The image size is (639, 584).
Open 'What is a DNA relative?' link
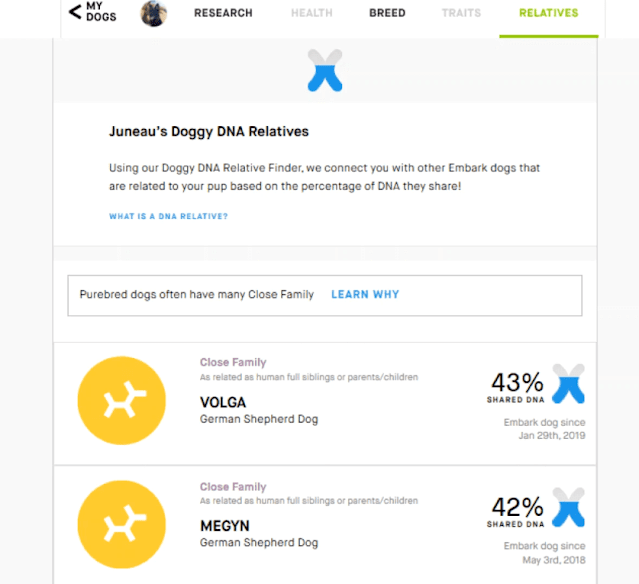pos(168,216)
